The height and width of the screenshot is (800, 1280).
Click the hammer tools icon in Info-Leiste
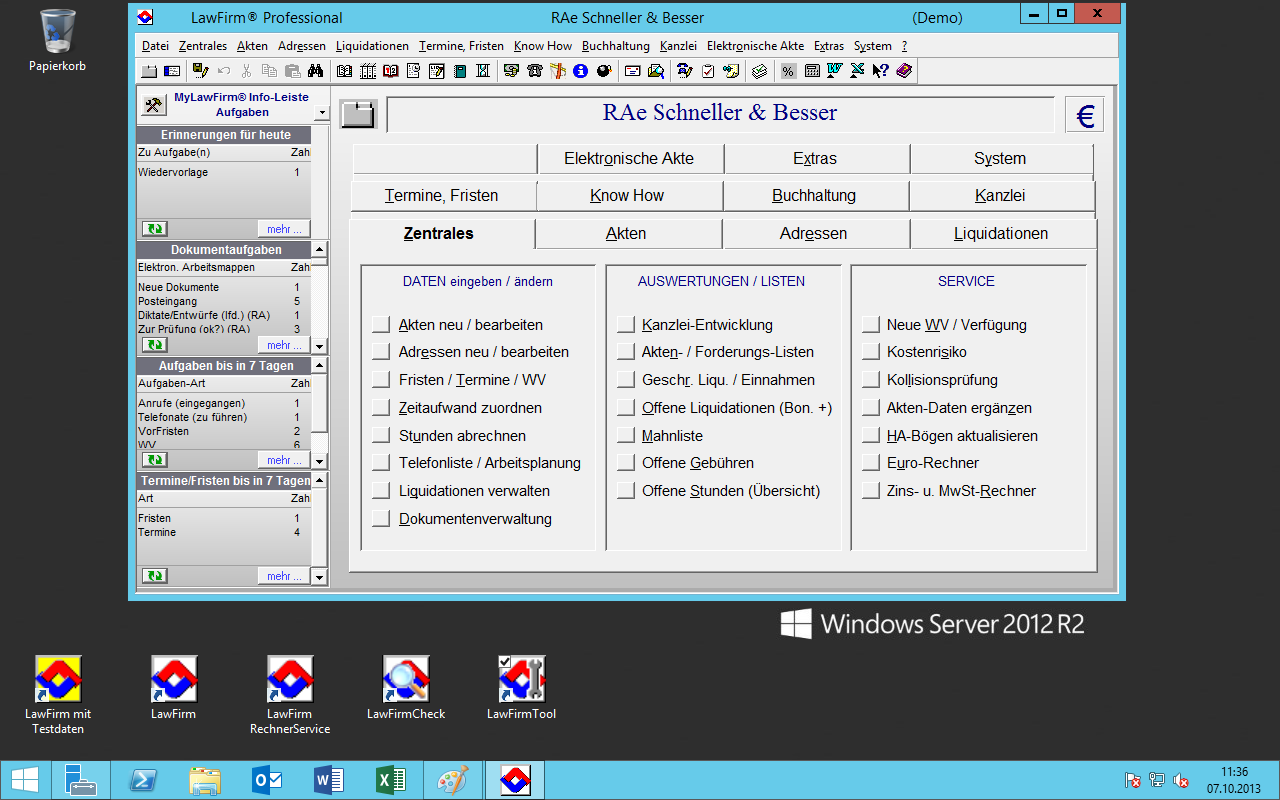[153, 104]
